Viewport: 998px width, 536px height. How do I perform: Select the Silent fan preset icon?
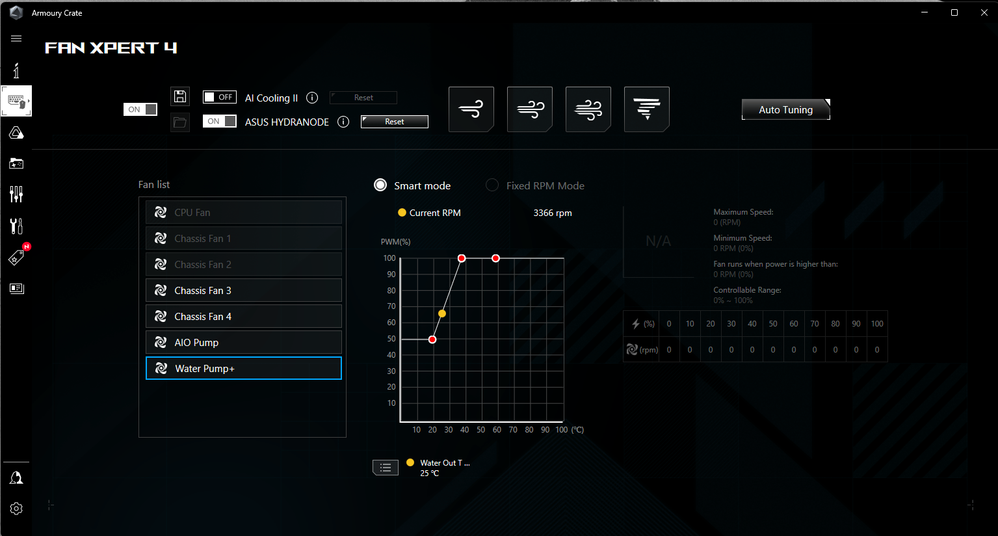click(x=471, y=109)
